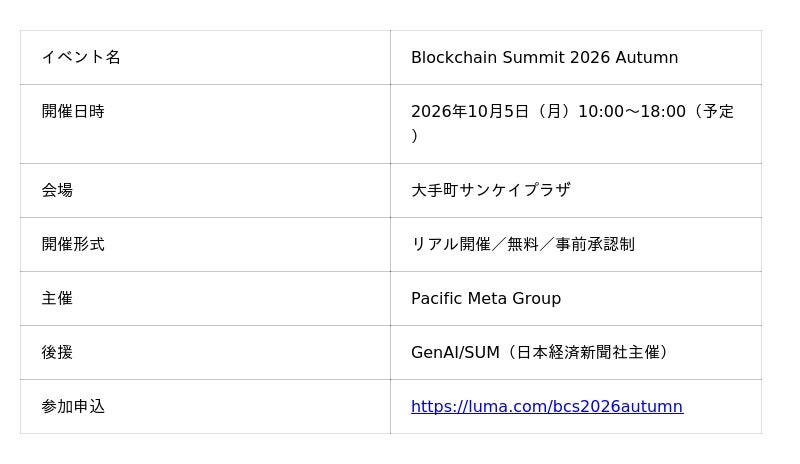The image size is (800, 464).
Task: Select the 大手町サンケイプラザ venue text
Action: coord(491,190)
